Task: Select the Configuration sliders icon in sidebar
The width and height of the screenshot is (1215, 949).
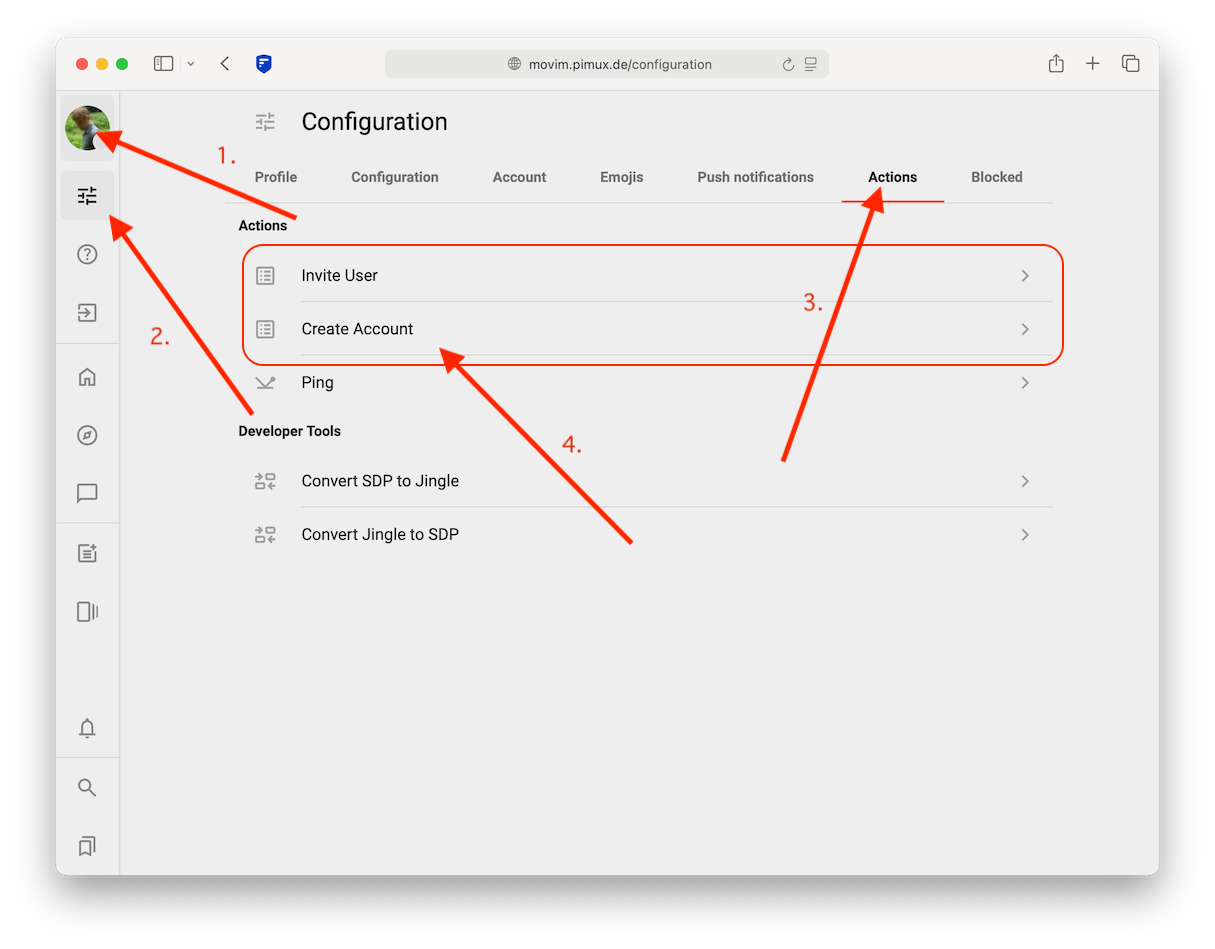Action: [87, 195]
